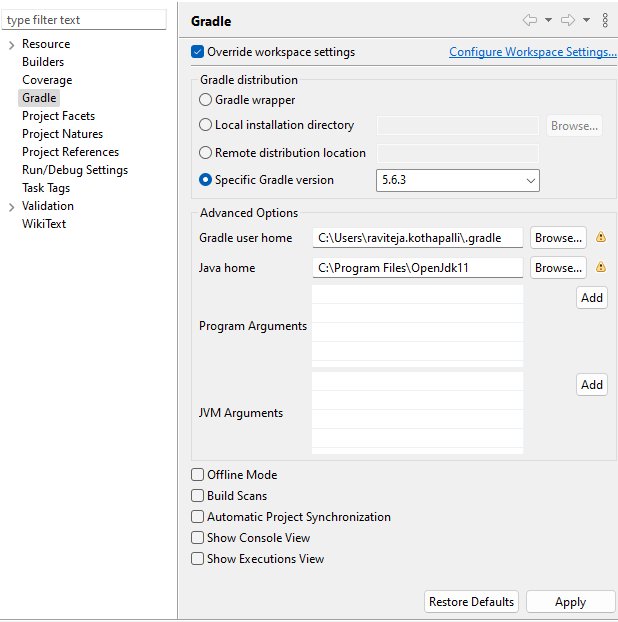Enable Build Scans checkbox
Screen dimensions: 618x622
[197, 495]
